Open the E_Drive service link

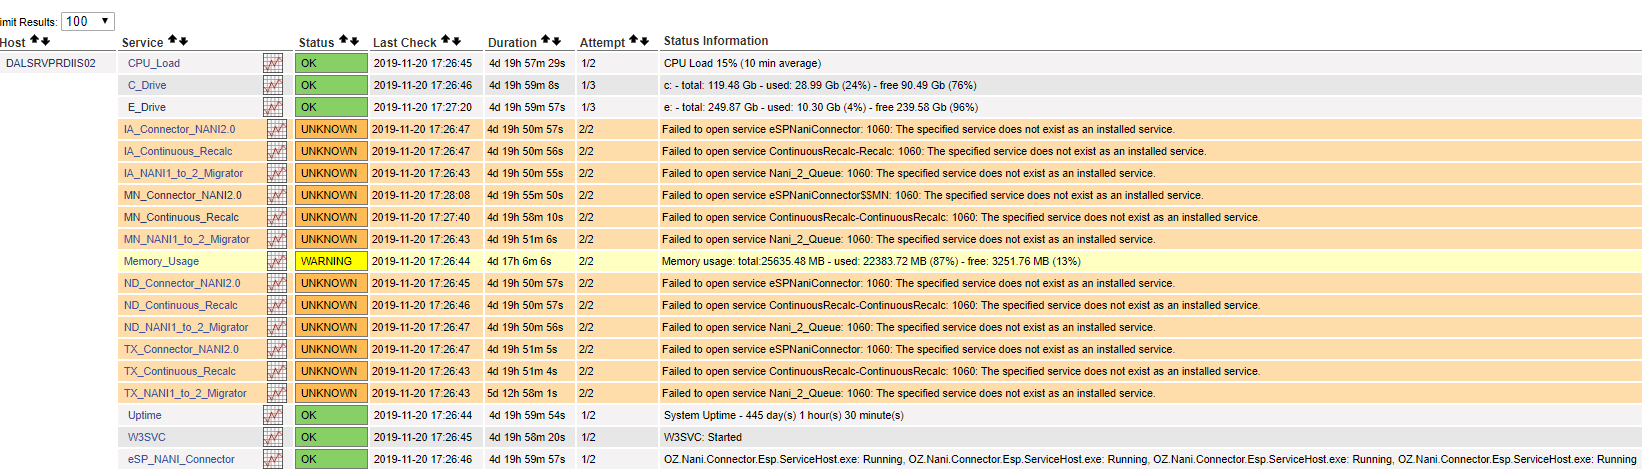coord(147,107)
